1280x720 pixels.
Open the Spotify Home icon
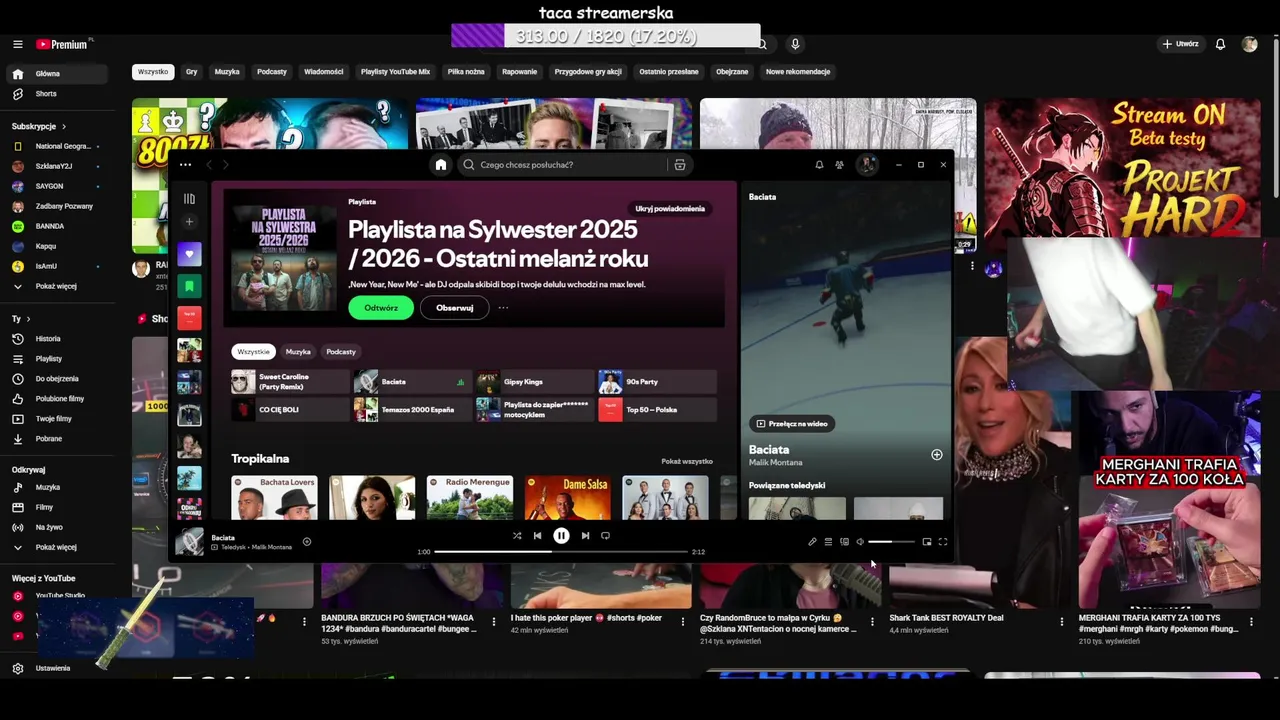point(440,165)
